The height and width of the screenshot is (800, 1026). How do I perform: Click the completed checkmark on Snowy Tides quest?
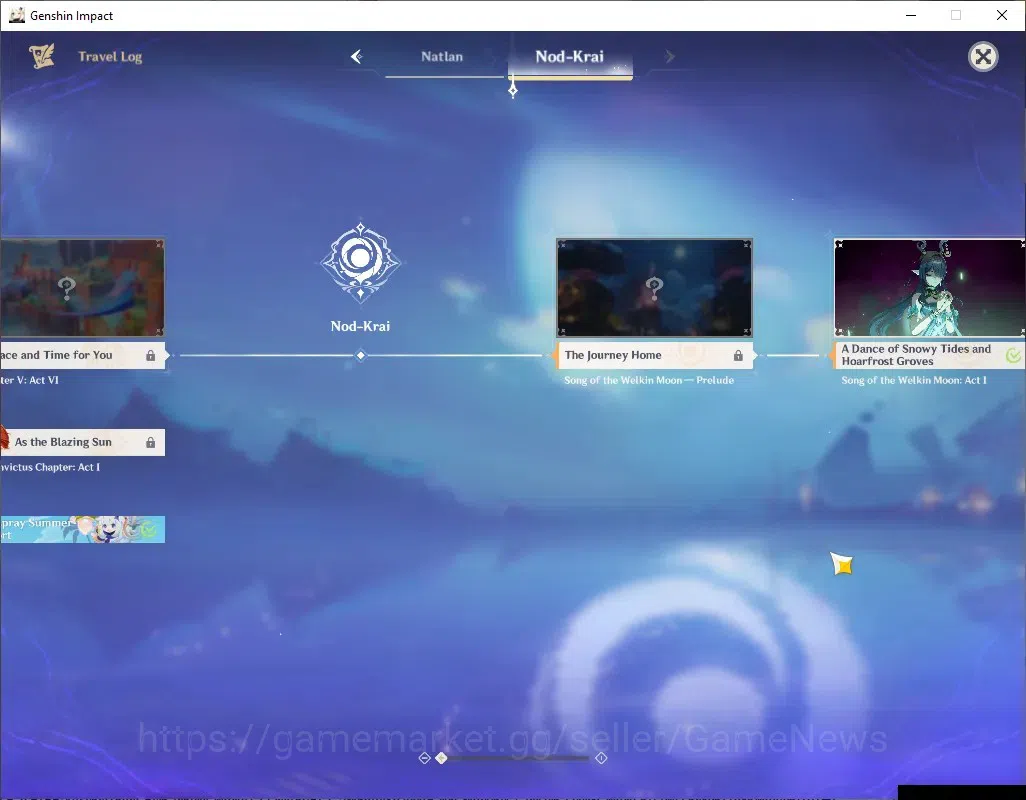pyautogui.click(x=1014, y=355)
